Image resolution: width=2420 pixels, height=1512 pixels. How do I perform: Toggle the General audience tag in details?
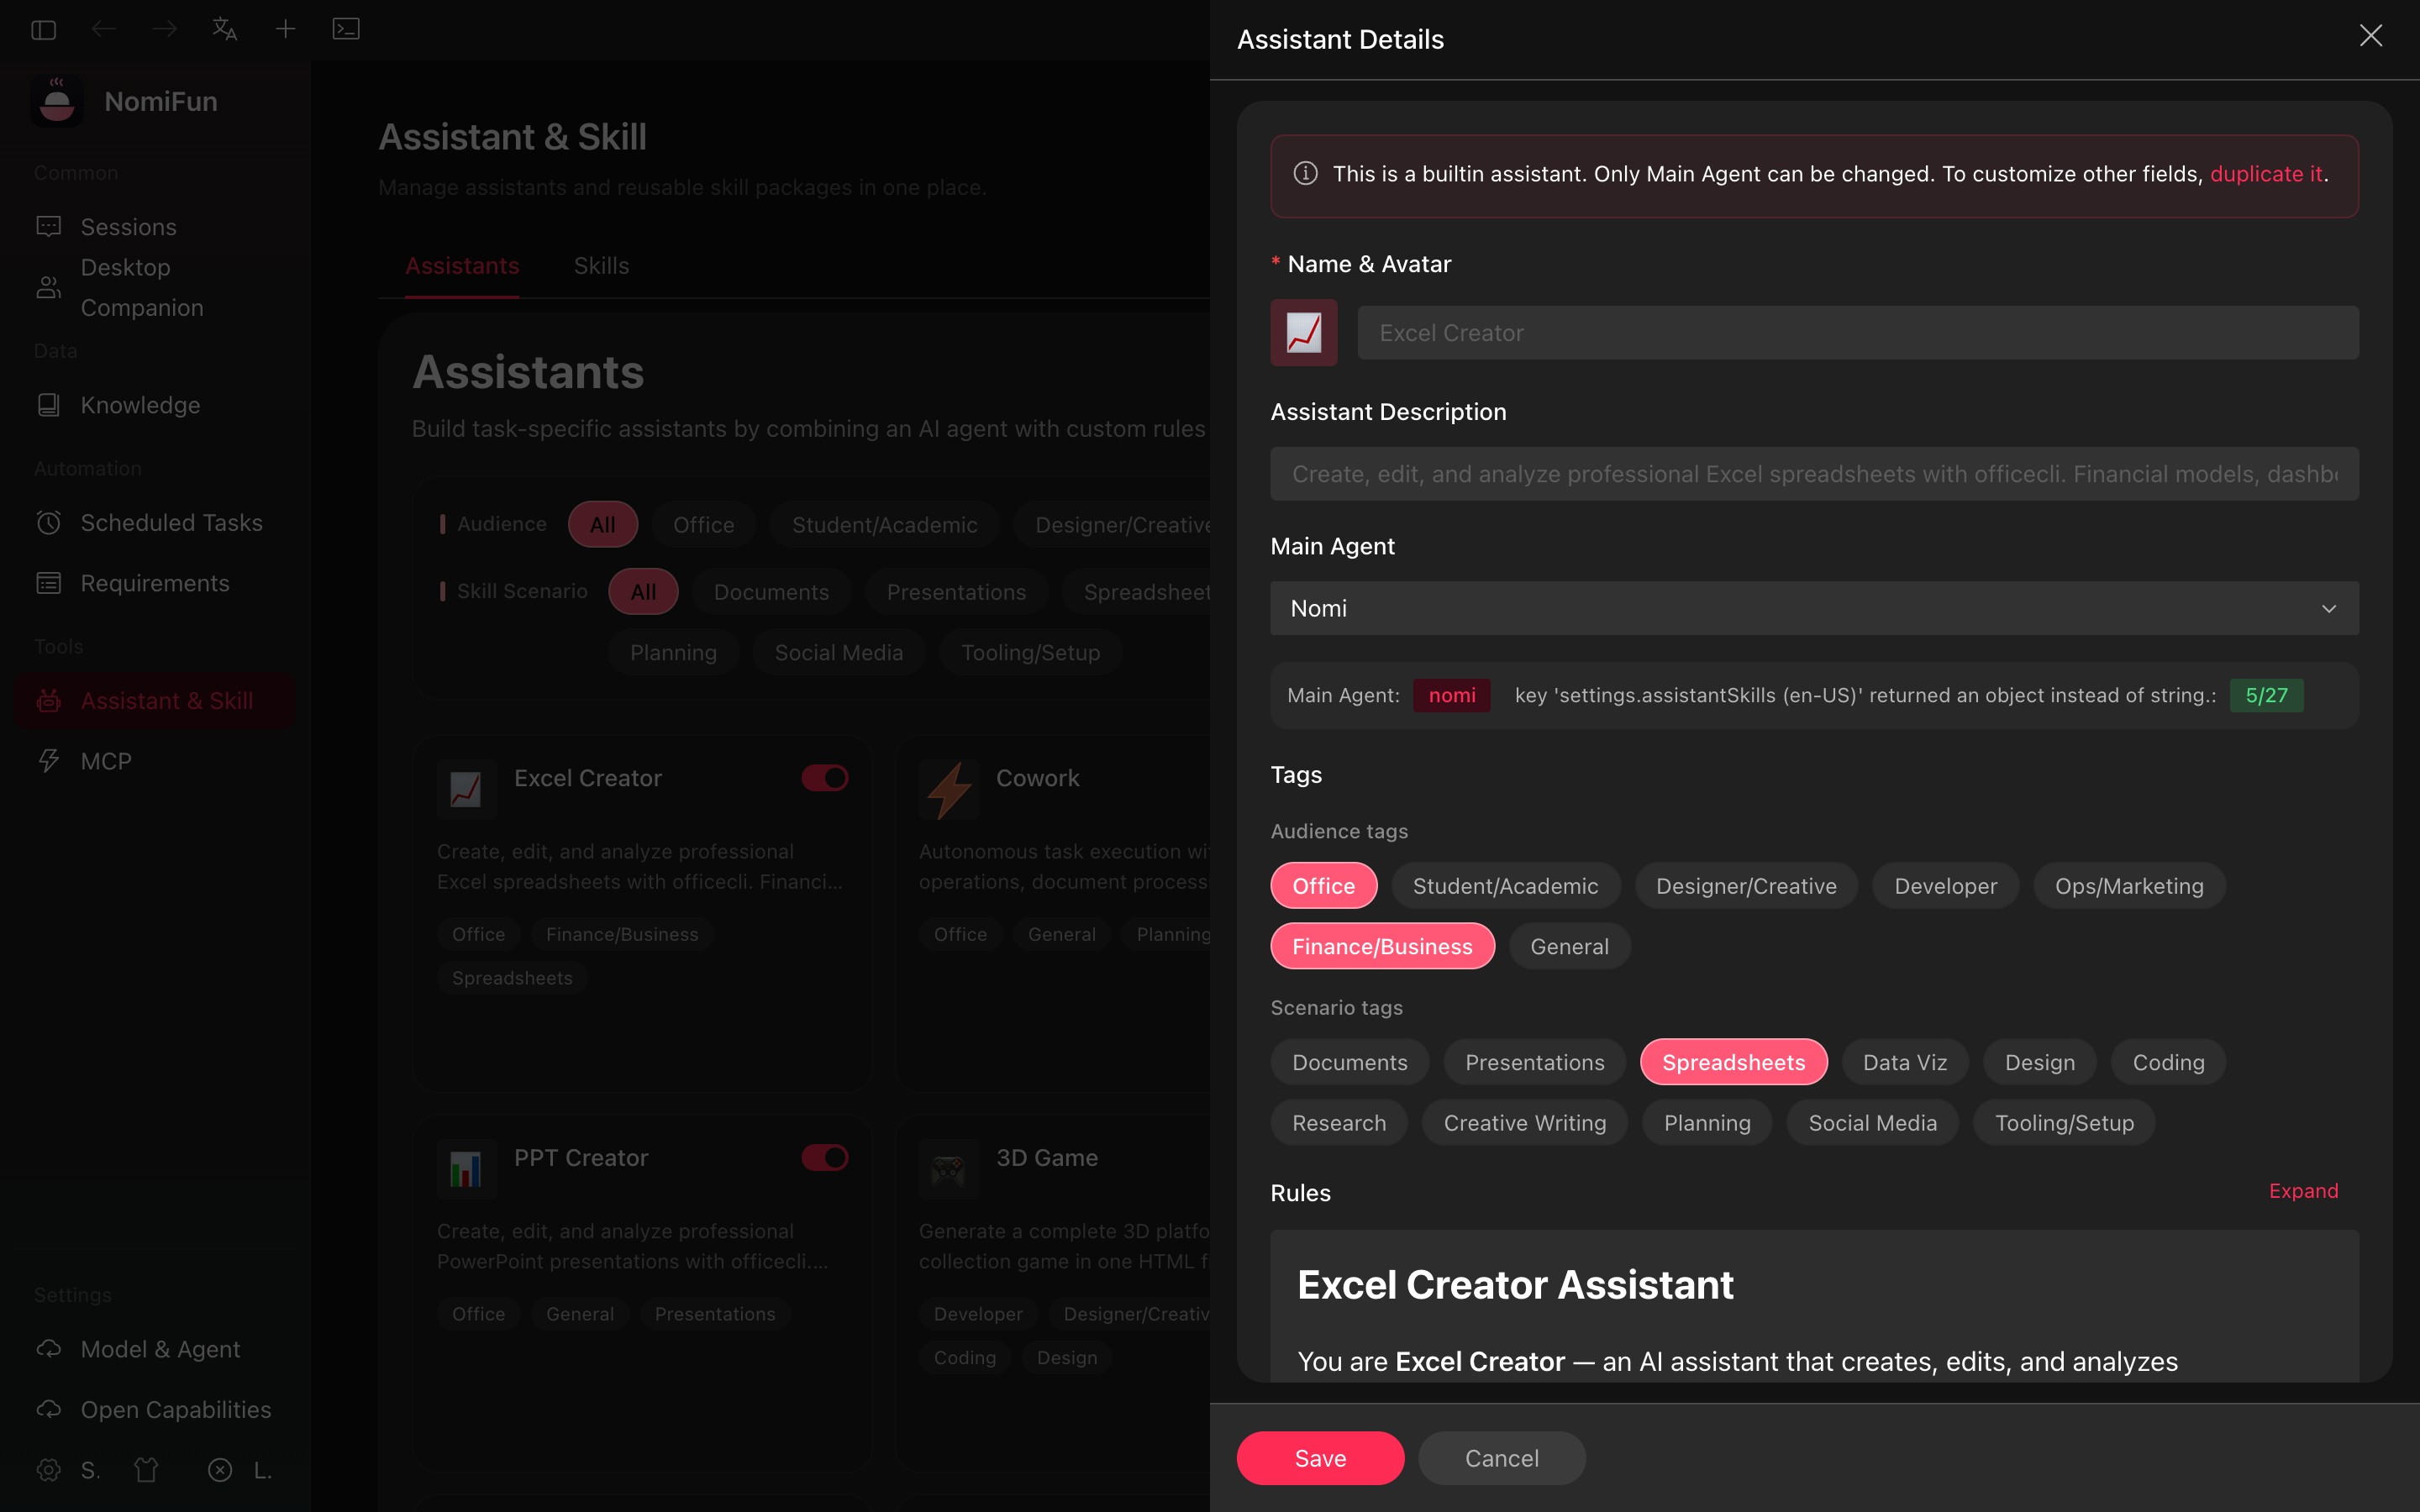point(1570,946)
